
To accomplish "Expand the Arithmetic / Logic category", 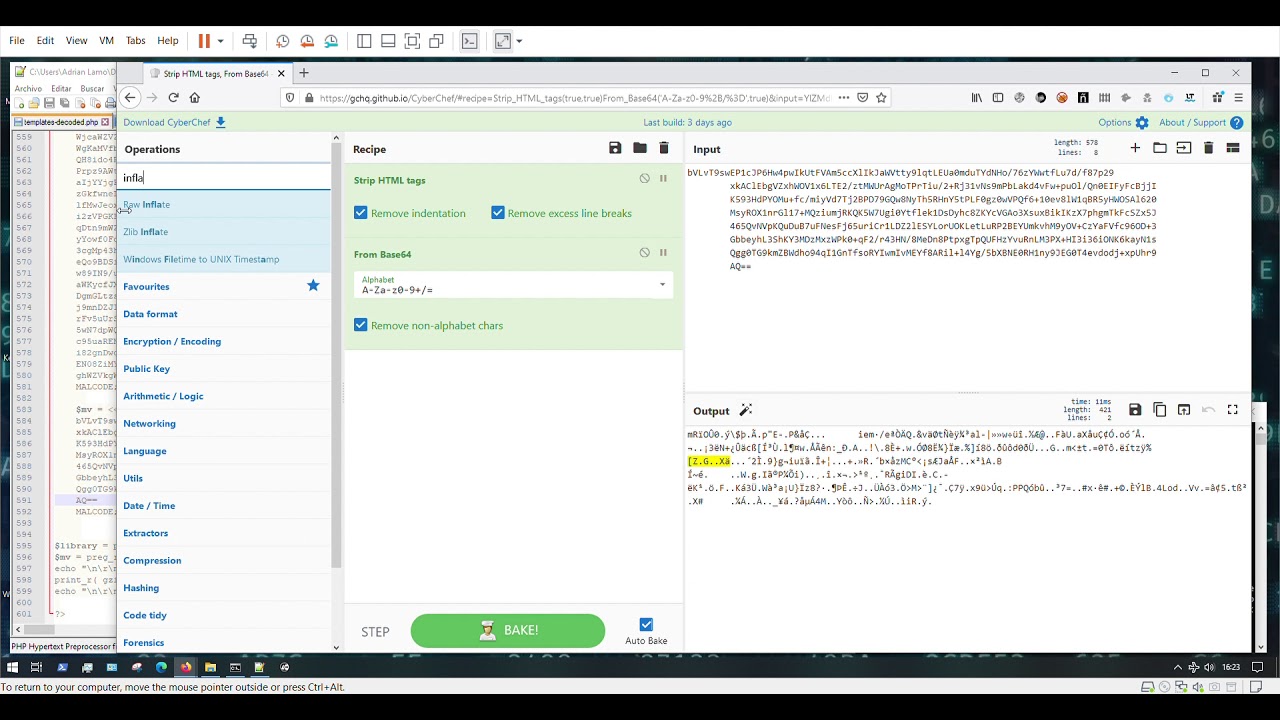I will click(x=223, y=396).
